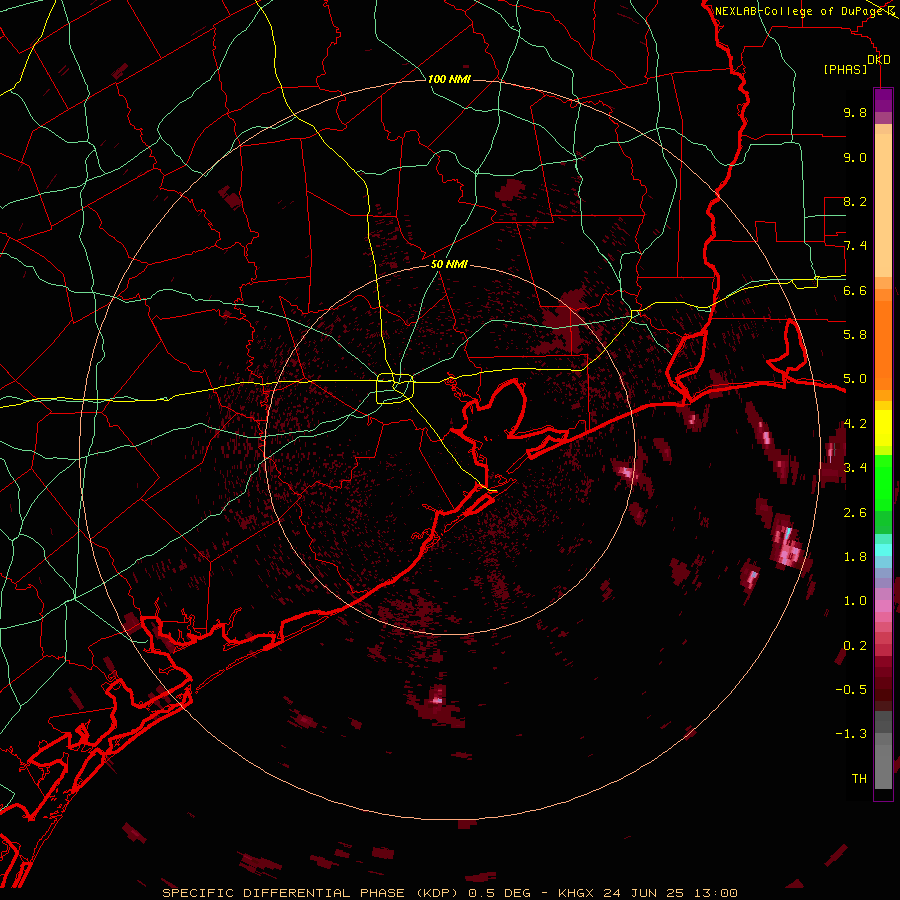900x900 pixels.
Task: Select the 1.8 value on the color scale
Action: pos(855,557)
